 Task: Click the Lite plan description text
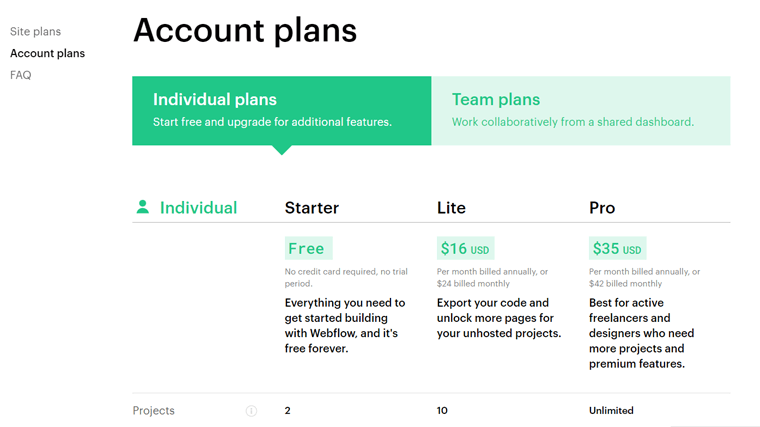(x=498, y=318)
